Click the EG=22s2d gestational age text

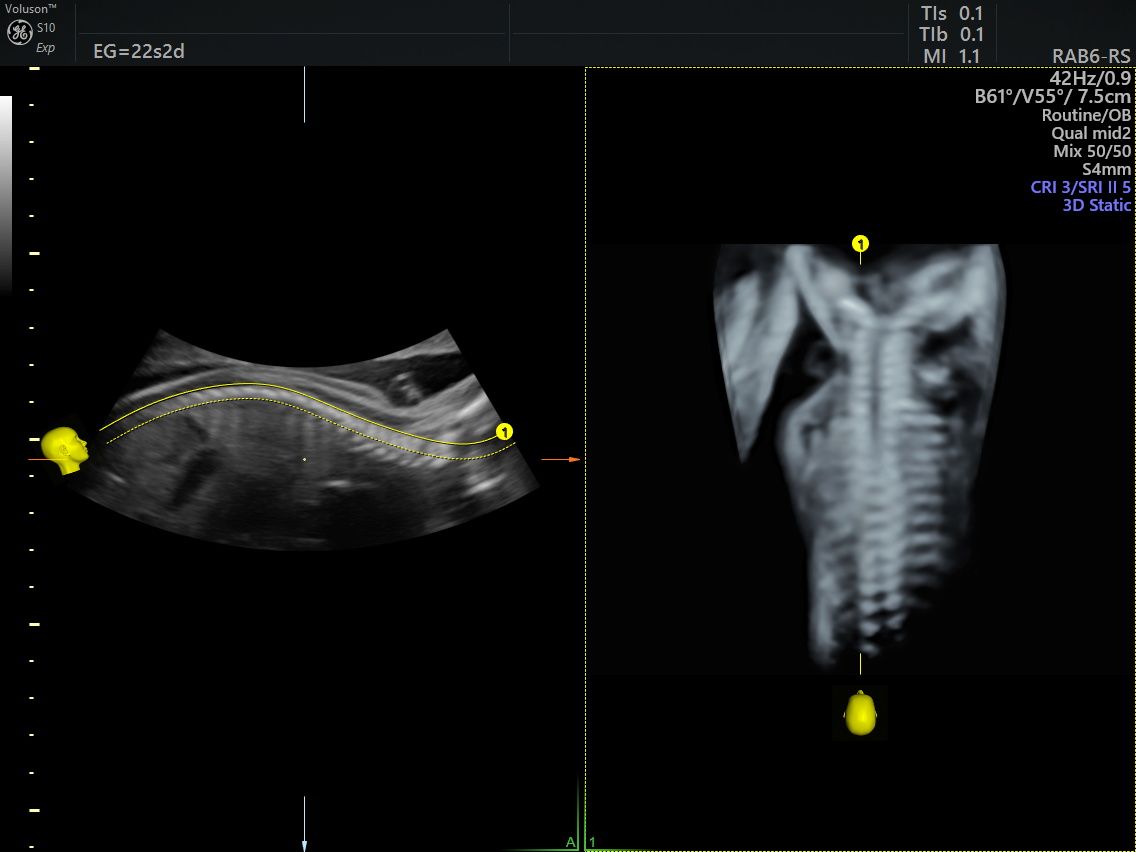point(138,52)
